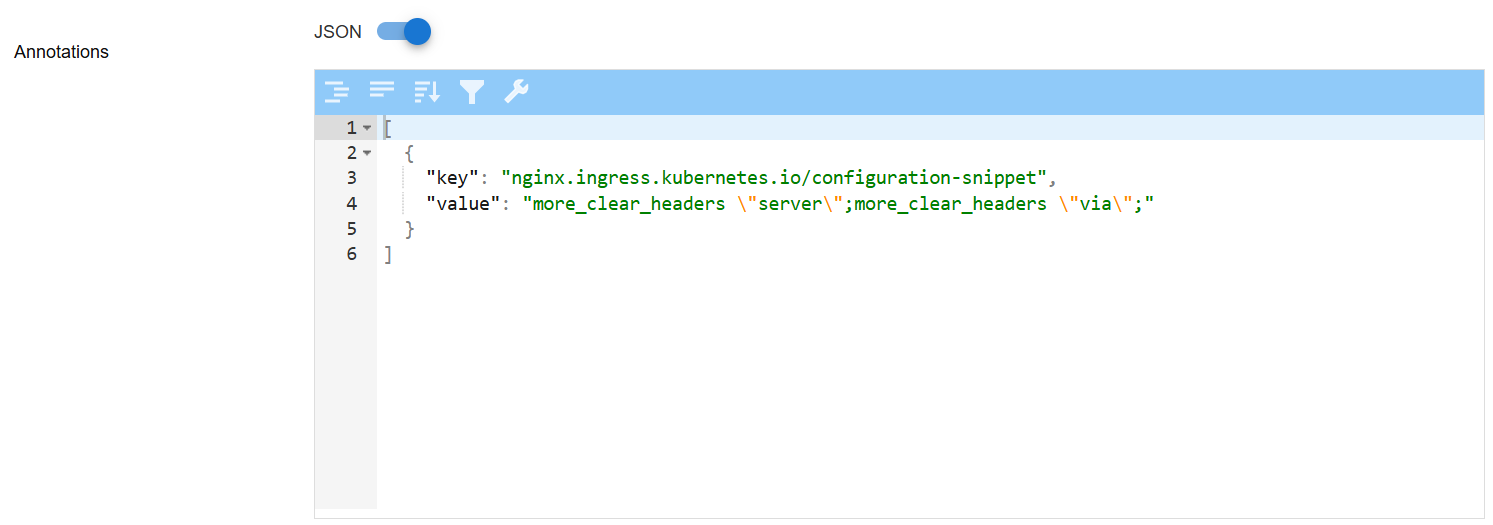The height and width of the screenshot is (525, 1493).
Task: Place cursor in more_clear_headers value string
Action: pos(839,203)
